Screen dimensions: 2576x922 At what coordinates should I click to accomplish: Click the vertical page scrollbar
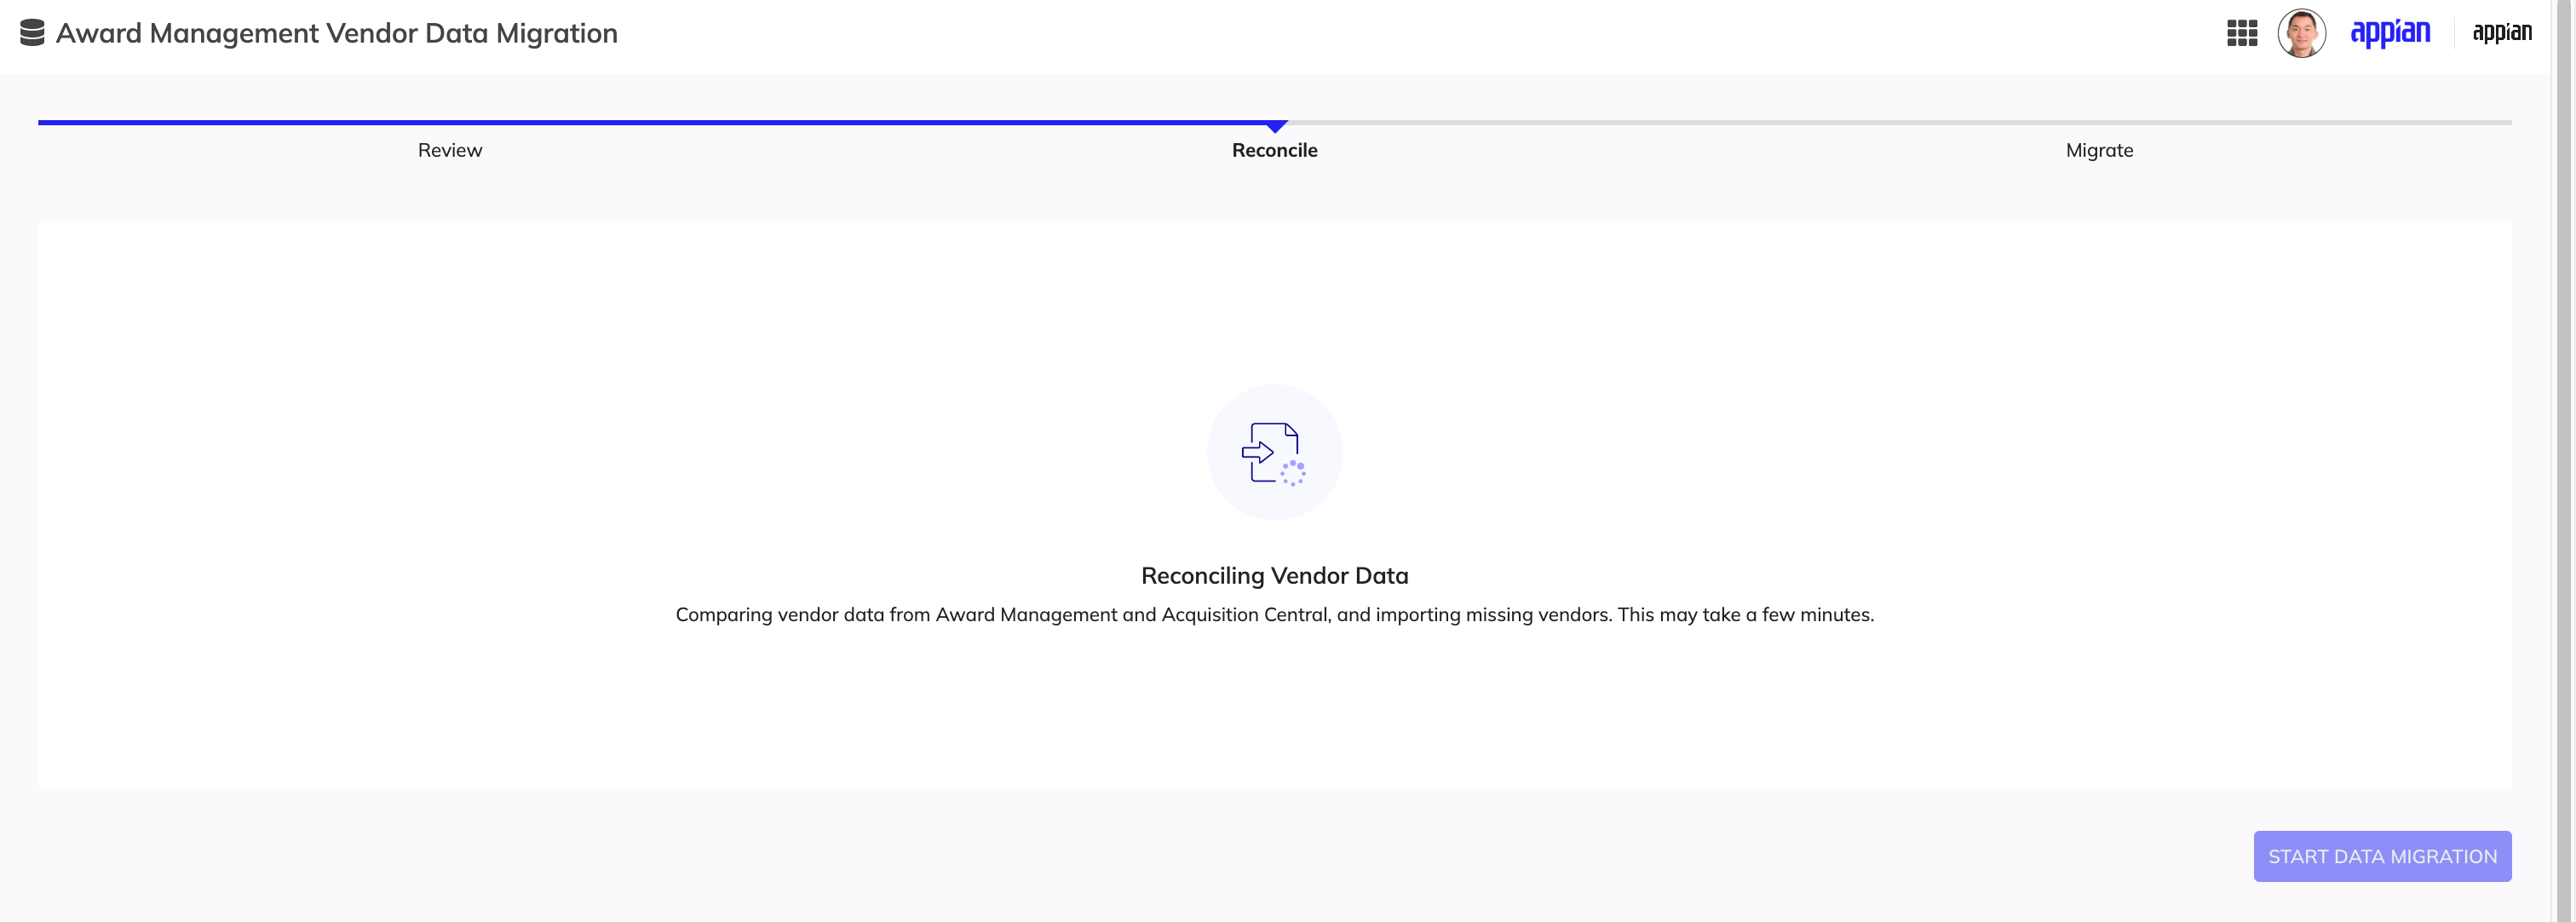pos(2563,461)
